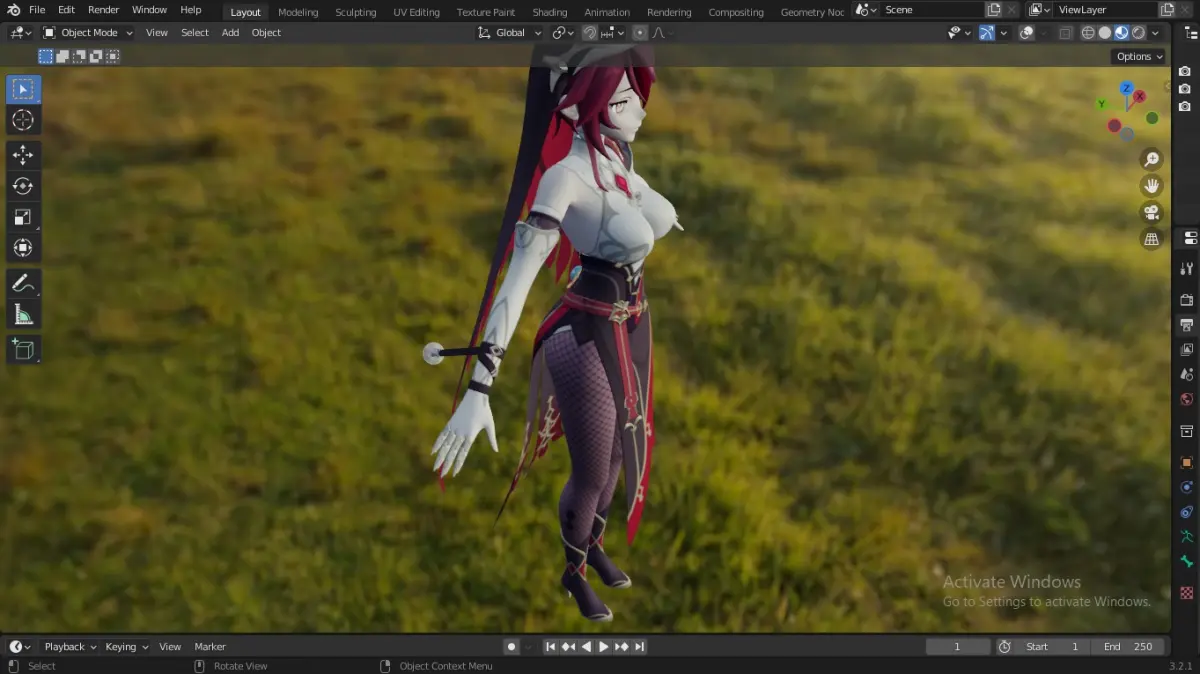
Task: Open the pivot point dropdown
Action: pyautogui.click(x=564, y=32)
